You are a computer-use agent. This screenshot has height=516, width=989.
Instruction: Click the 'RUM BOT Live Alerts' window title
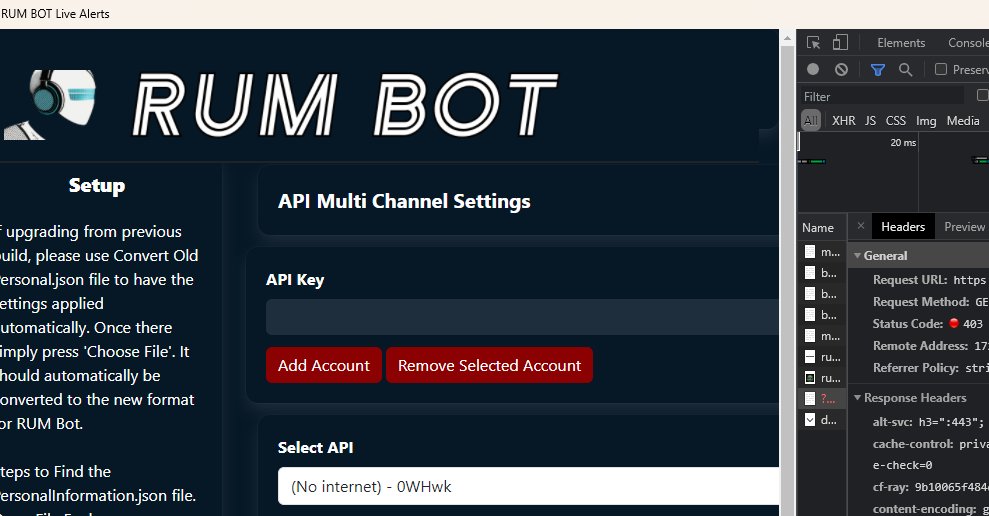(x=55, y=14)
